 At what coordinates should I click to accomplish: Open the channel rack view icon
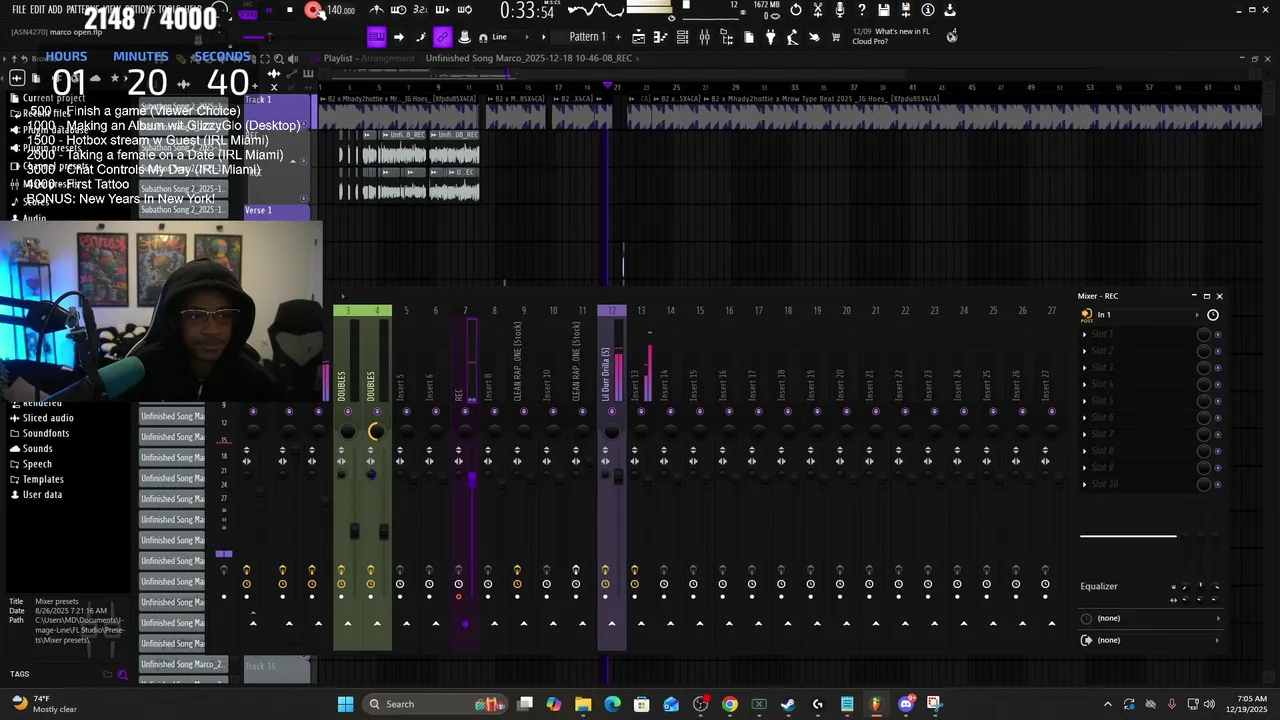(682, 37)
